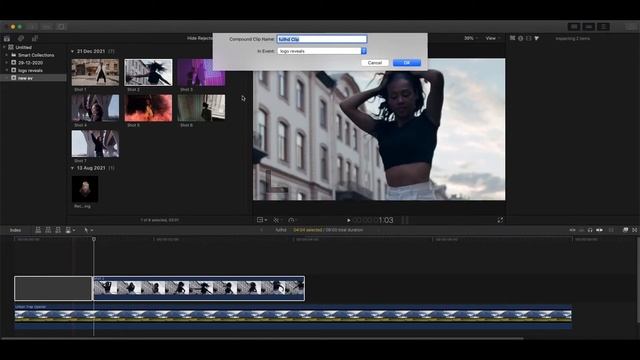This screenshot has height=360, width=640.
Task: Open the Select tool picker in timeline
Action: (88, 230)
